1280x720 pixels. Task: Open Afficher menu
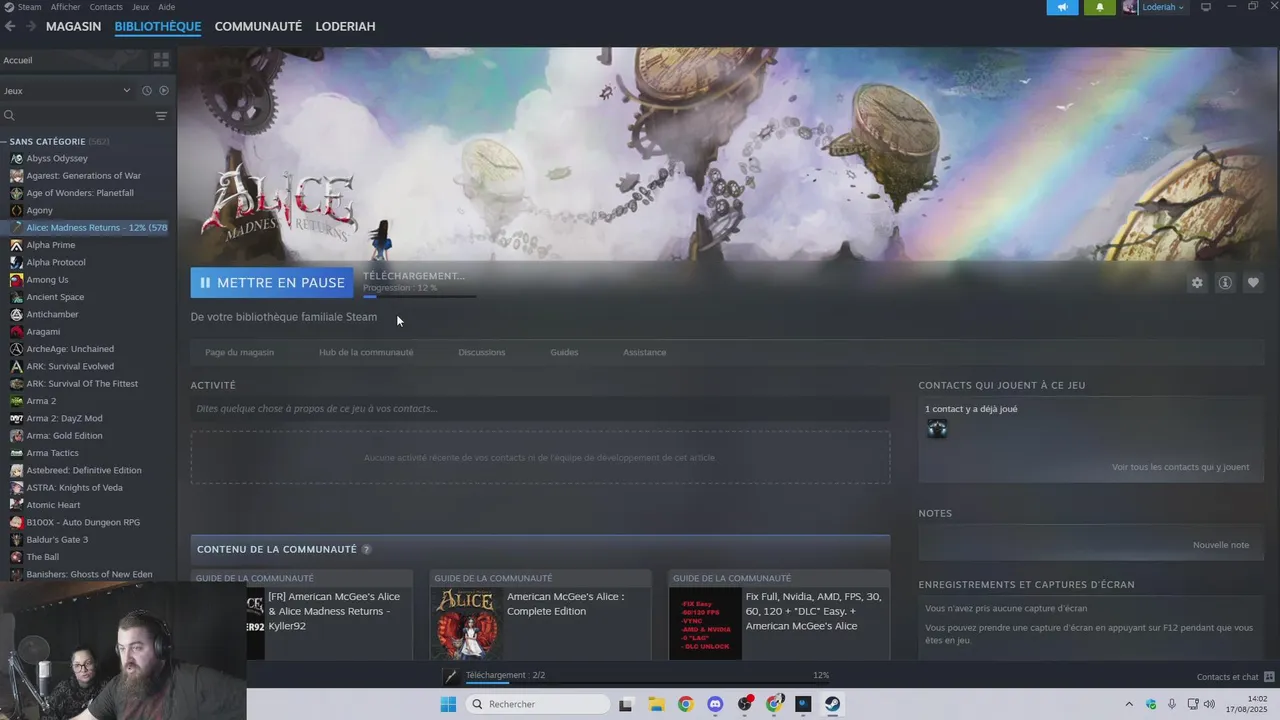(x=65, y=7)
